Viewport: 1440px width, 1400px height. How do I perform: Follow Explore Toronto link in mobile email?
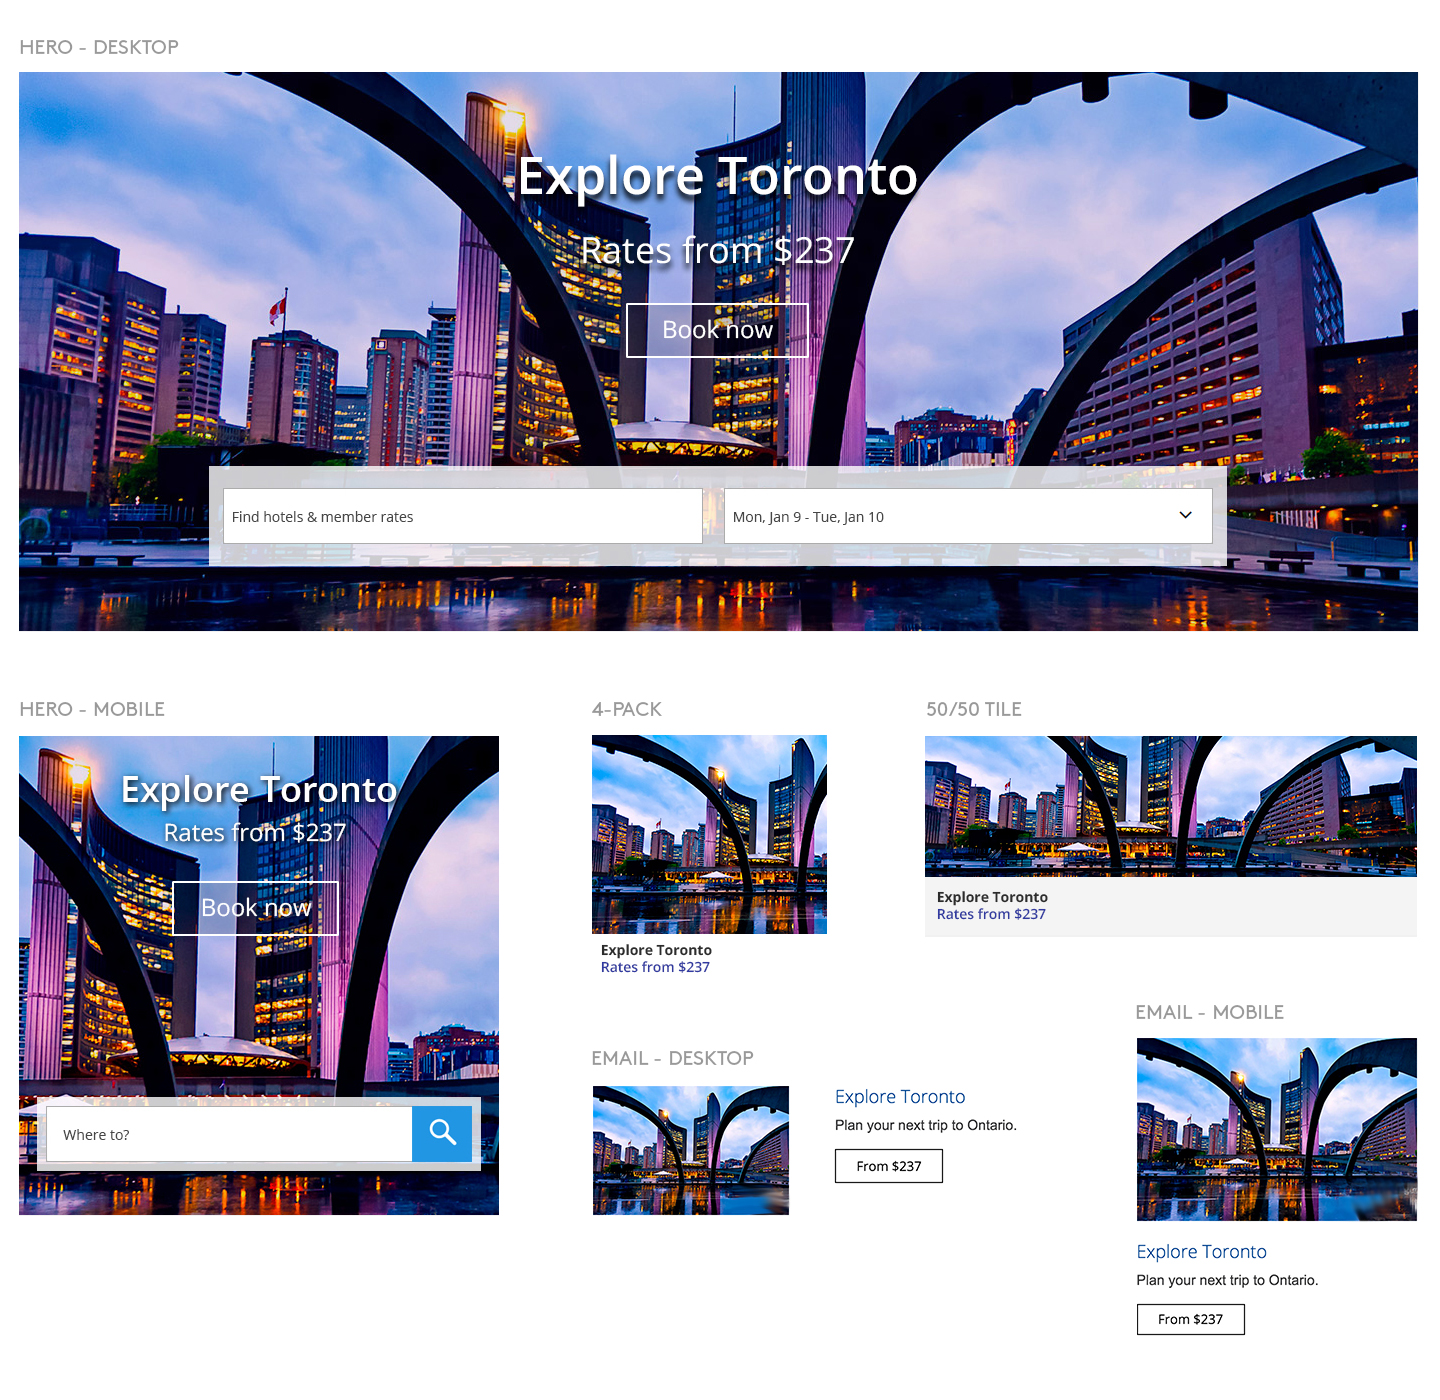[1201, 1252]
